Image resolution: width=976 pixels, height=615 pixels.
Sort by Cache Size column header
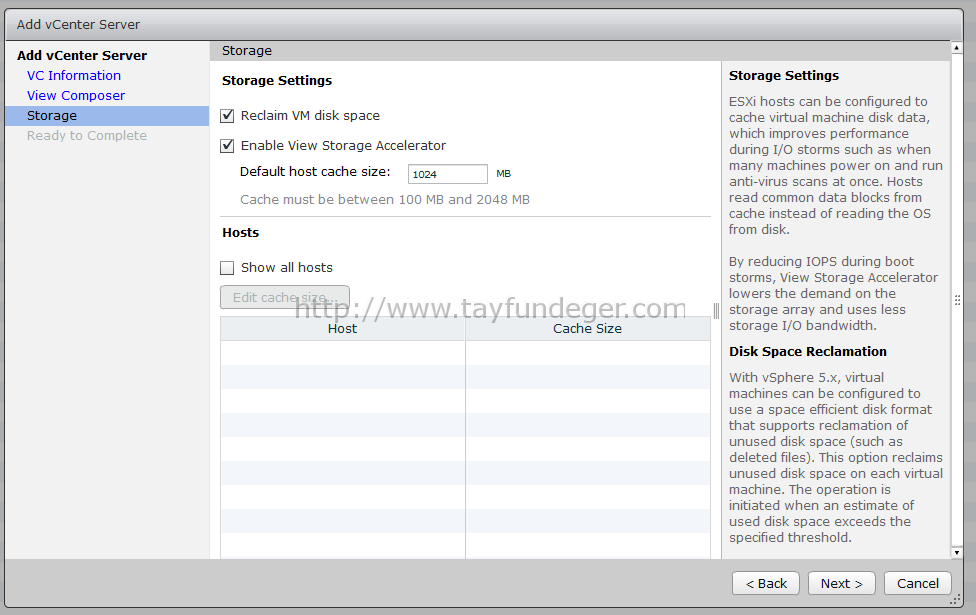pyautogui.click(x=588, y=329)
